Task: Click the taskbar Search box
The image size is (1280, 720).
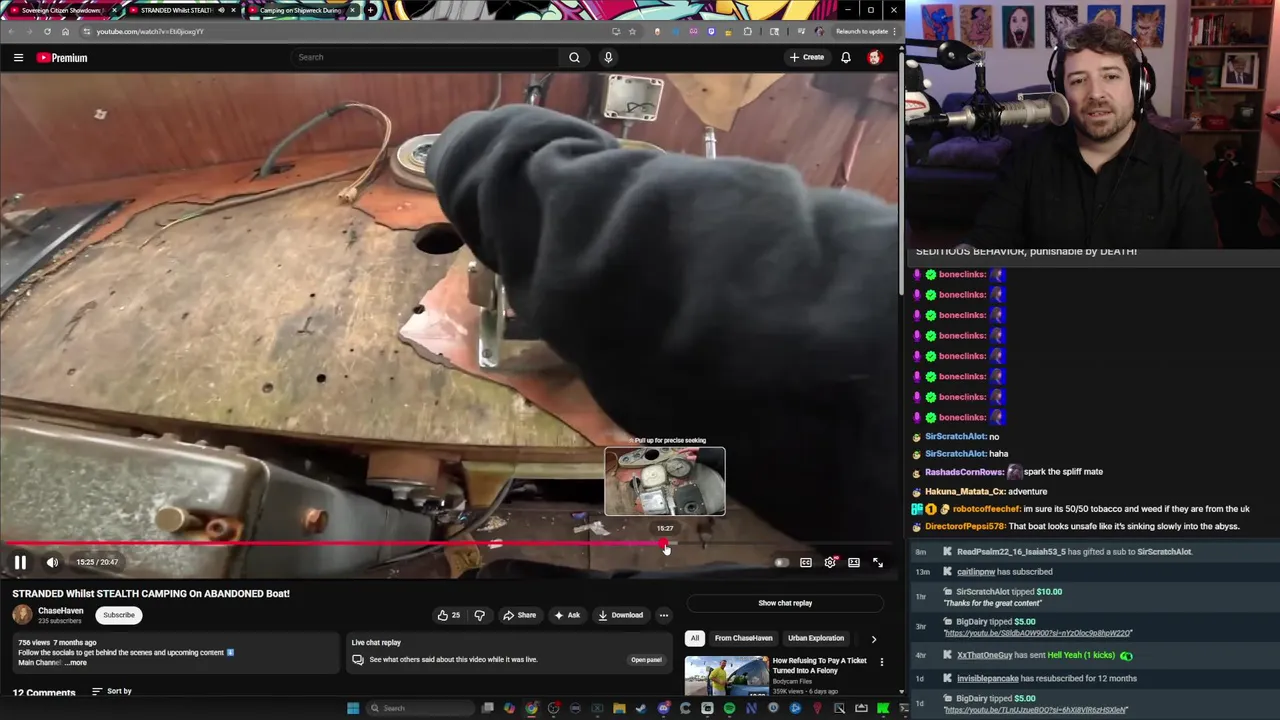Action: [421, 708]
